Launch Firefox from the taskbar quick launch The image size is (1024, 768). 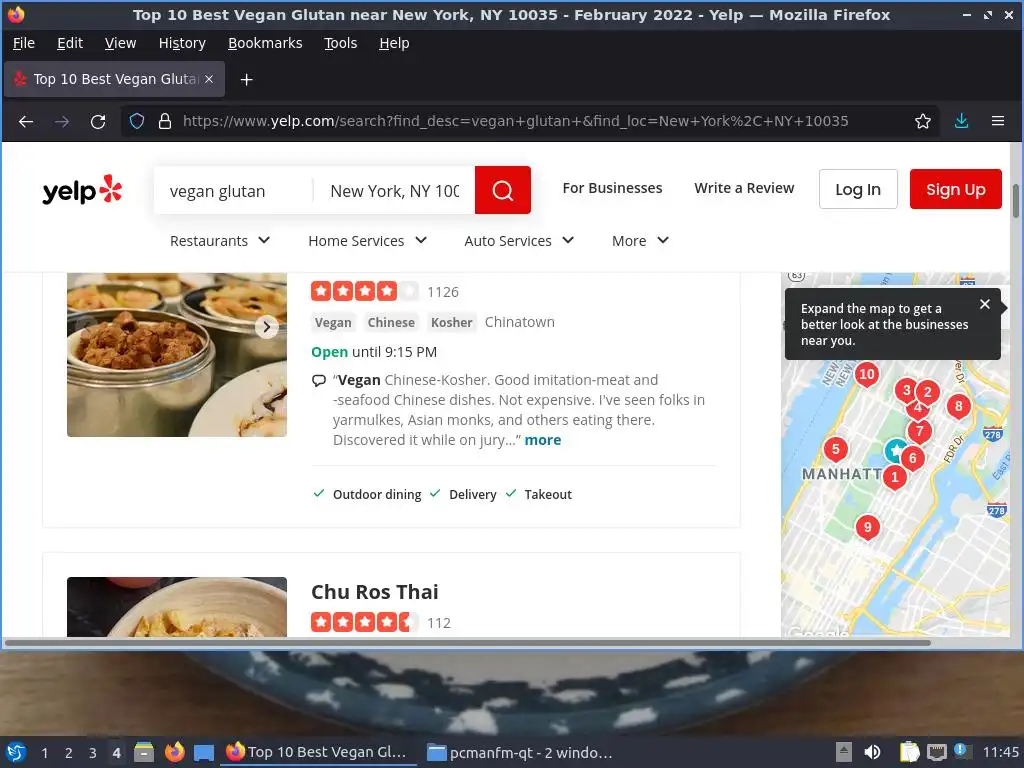click(174, 752)
